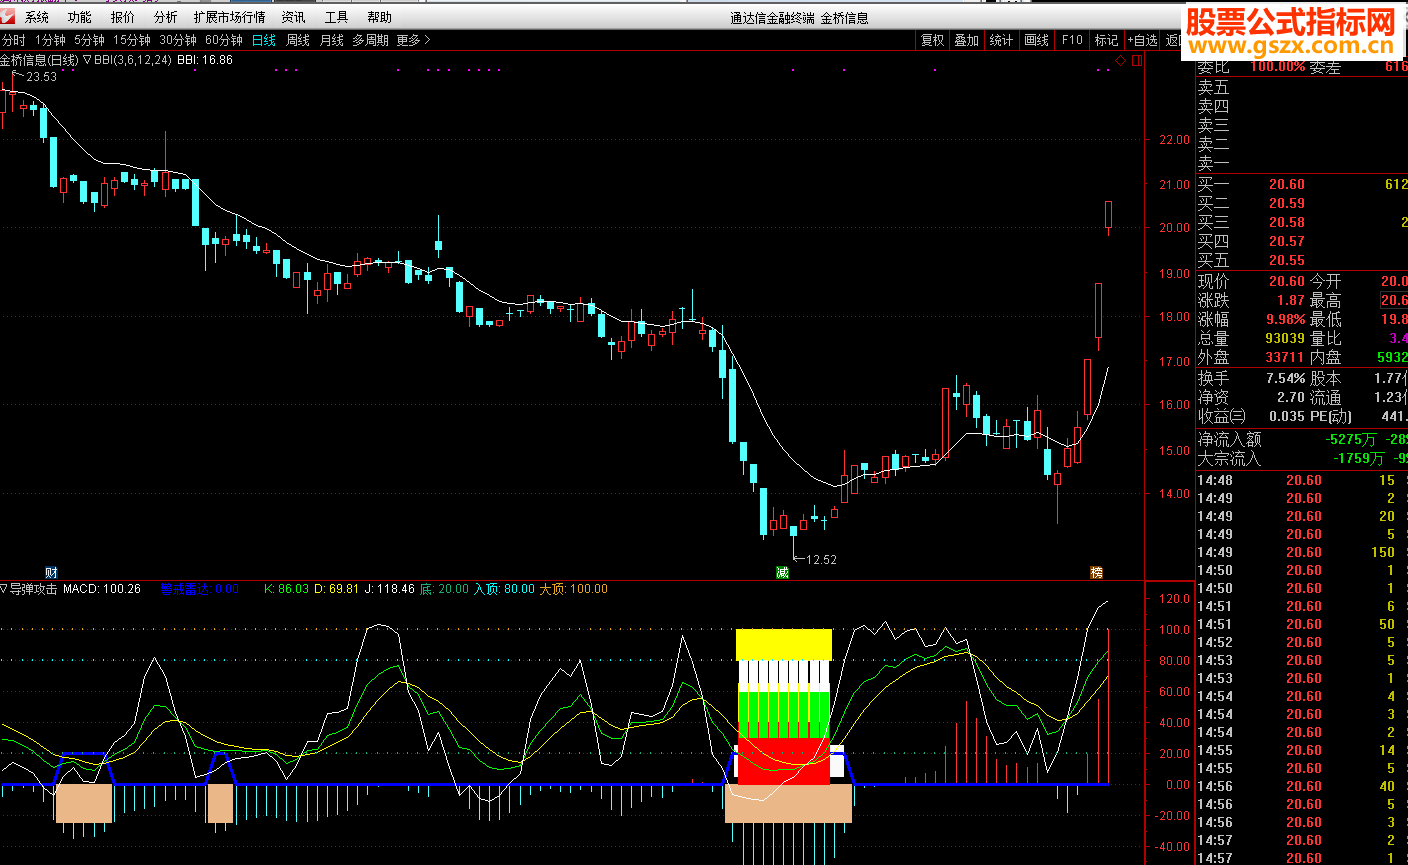Open the 更多 periods expander
The height and width of the screenshot is (865, 1408).
click(x=413, y=40)
